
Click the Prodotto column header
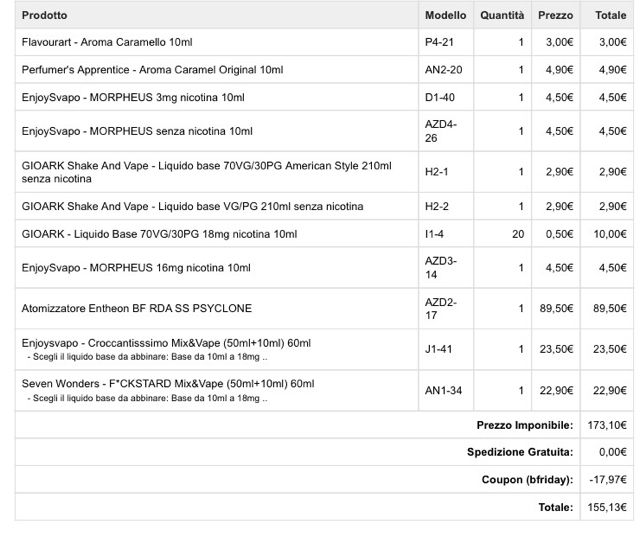tap(44, 16)
